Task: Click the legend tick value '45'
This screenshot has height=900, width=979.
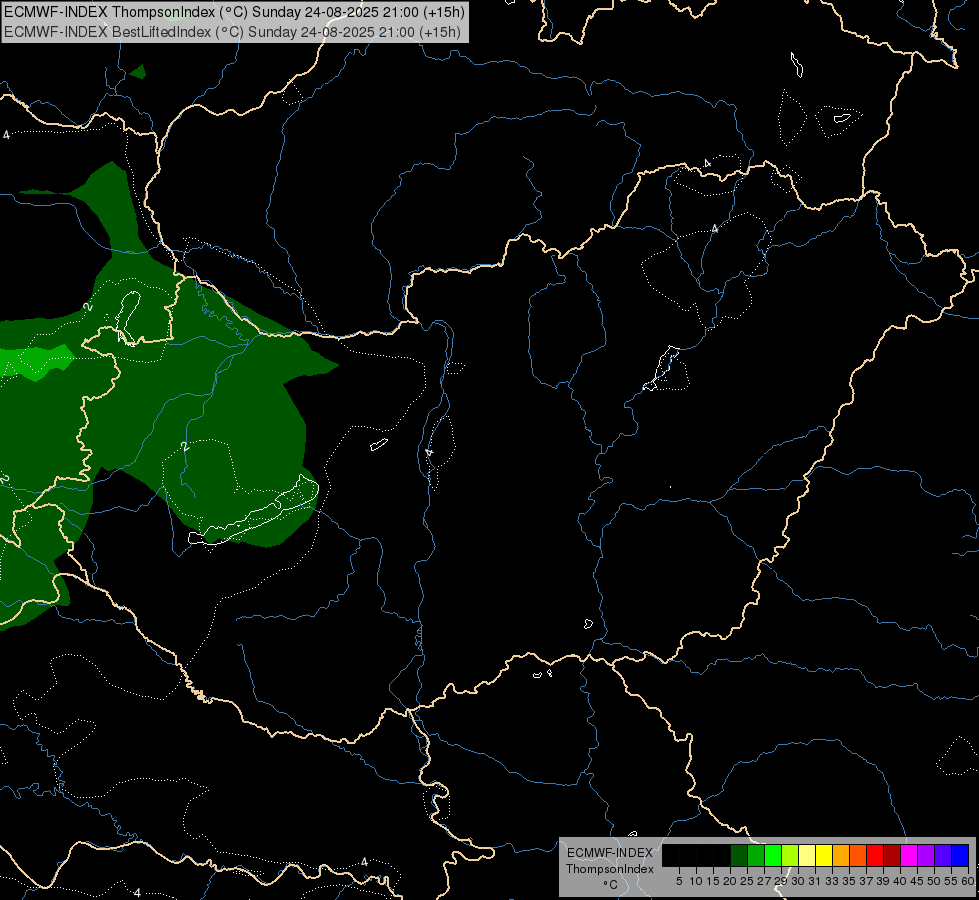Action: [917, 881]
